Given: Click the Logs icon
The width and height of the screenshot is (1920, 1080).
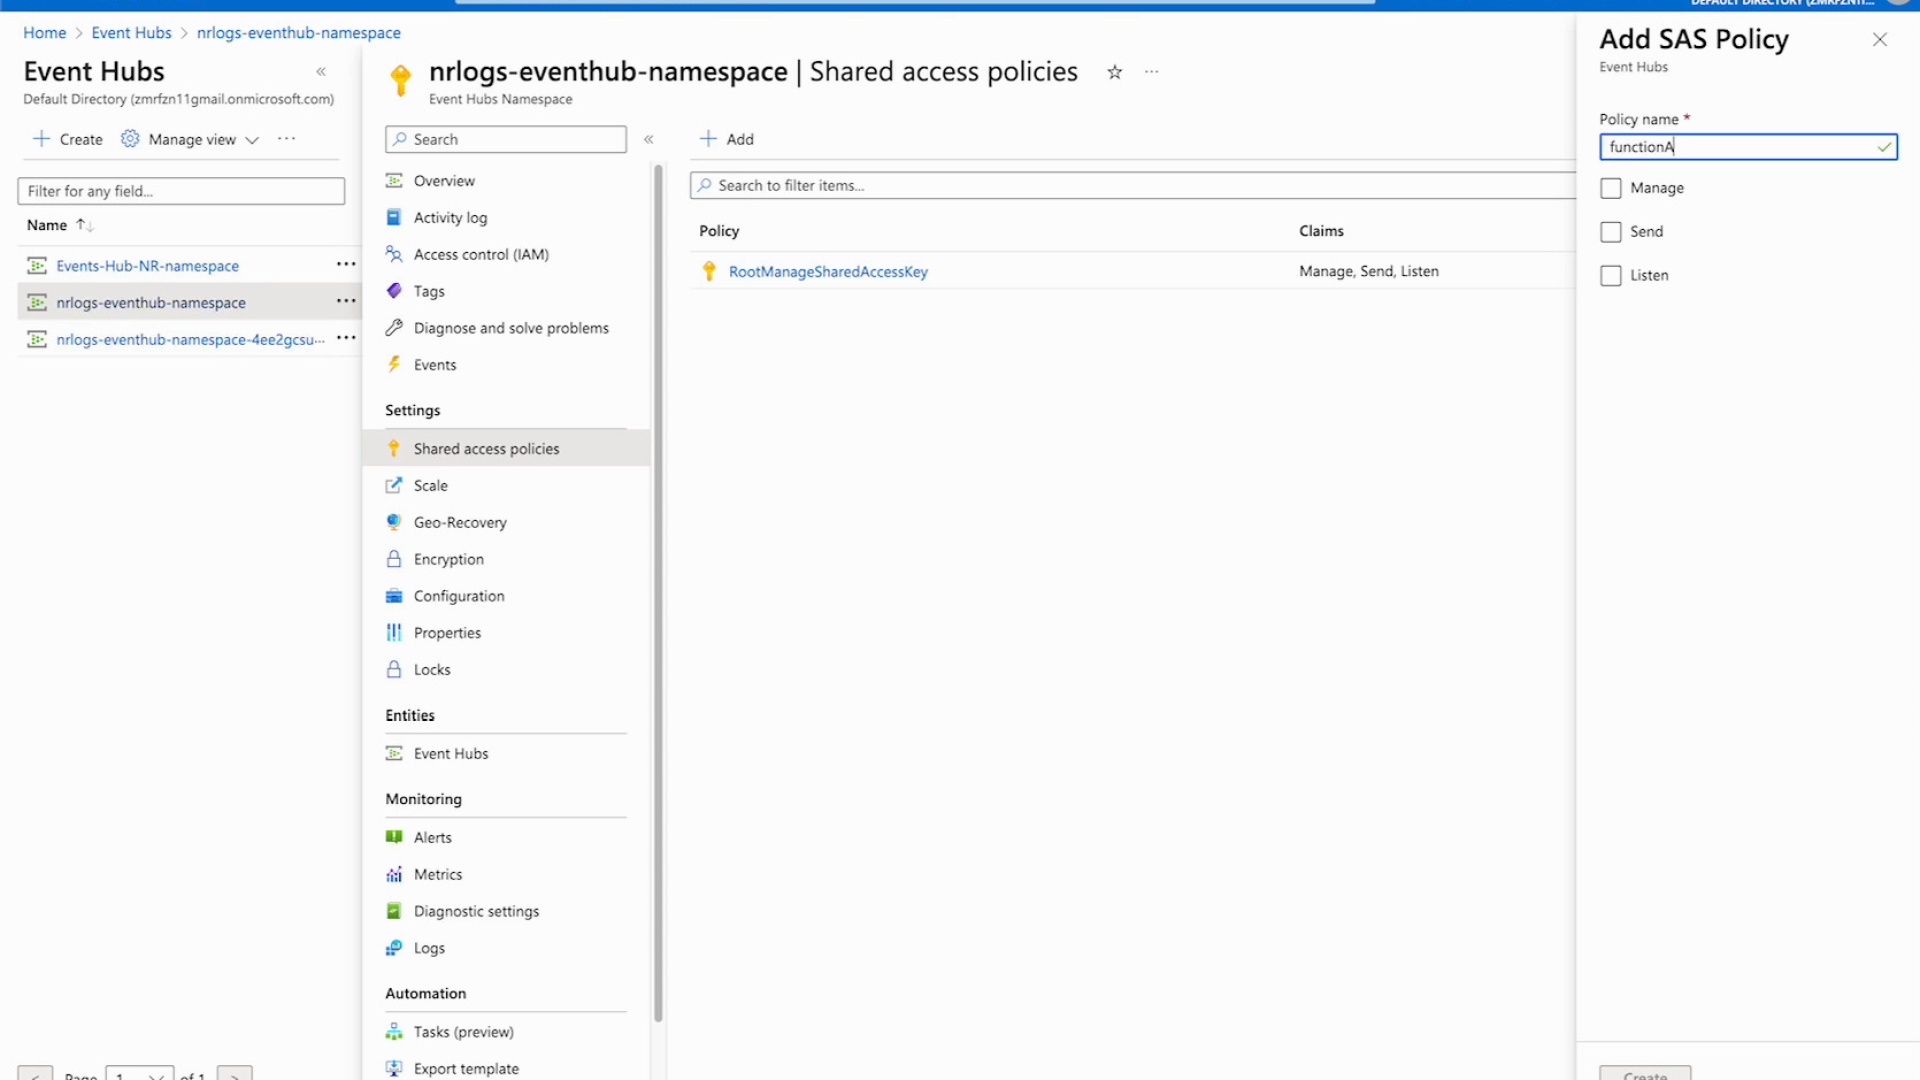Looking at the screenshot, I should 394,948.
